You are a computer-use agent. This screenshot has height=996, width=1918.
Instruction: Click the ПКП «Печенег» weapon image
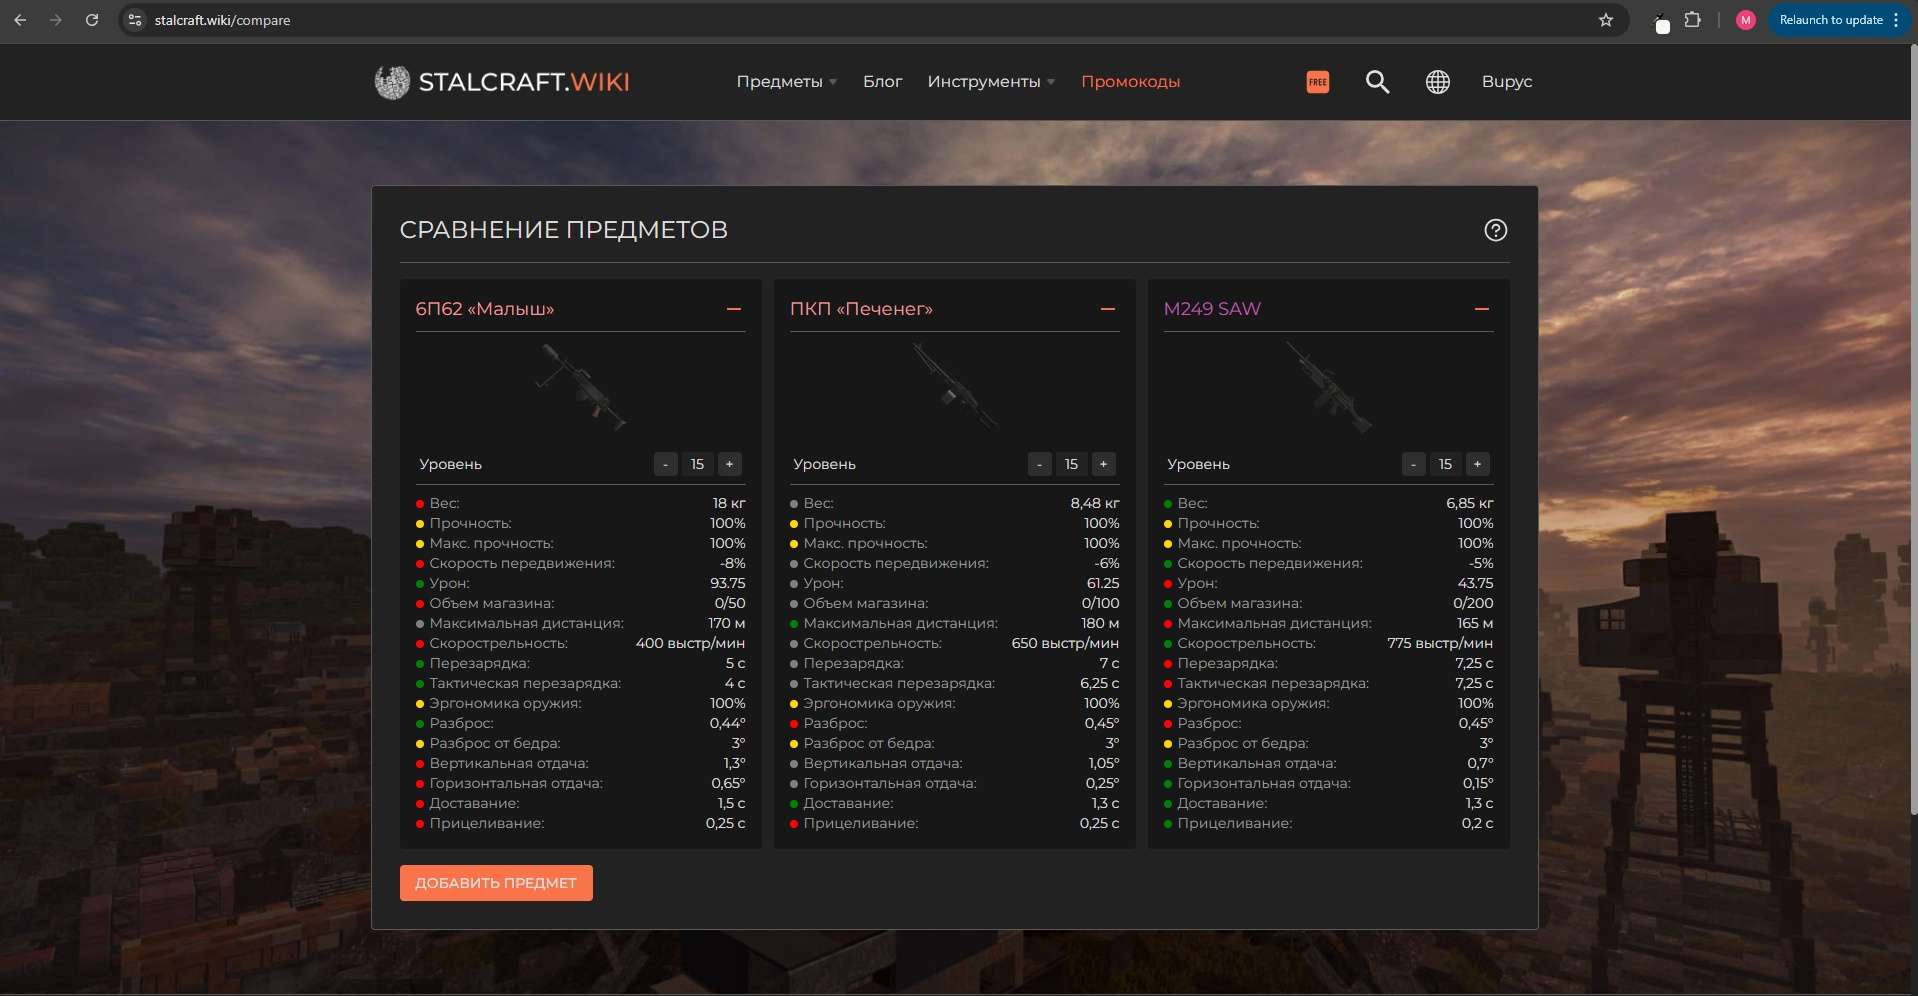[955, 388]
